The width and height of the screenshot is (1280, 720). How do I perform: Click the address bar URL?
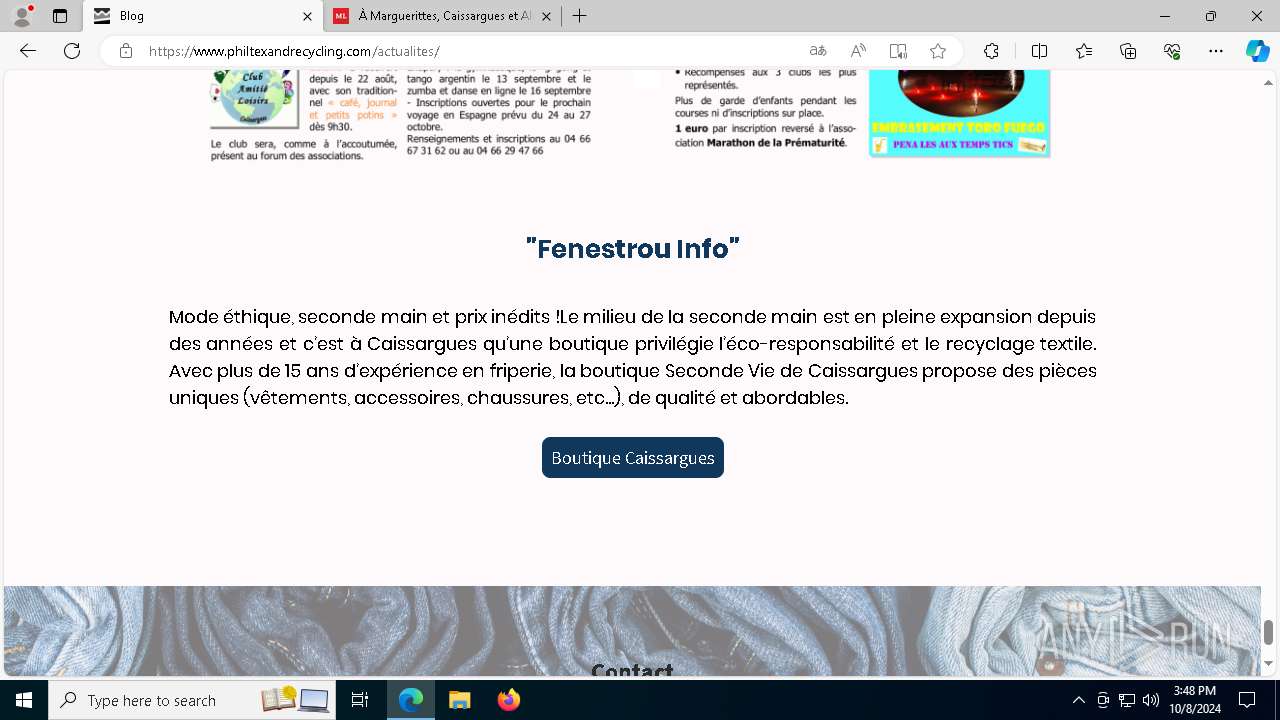[294, 51]
